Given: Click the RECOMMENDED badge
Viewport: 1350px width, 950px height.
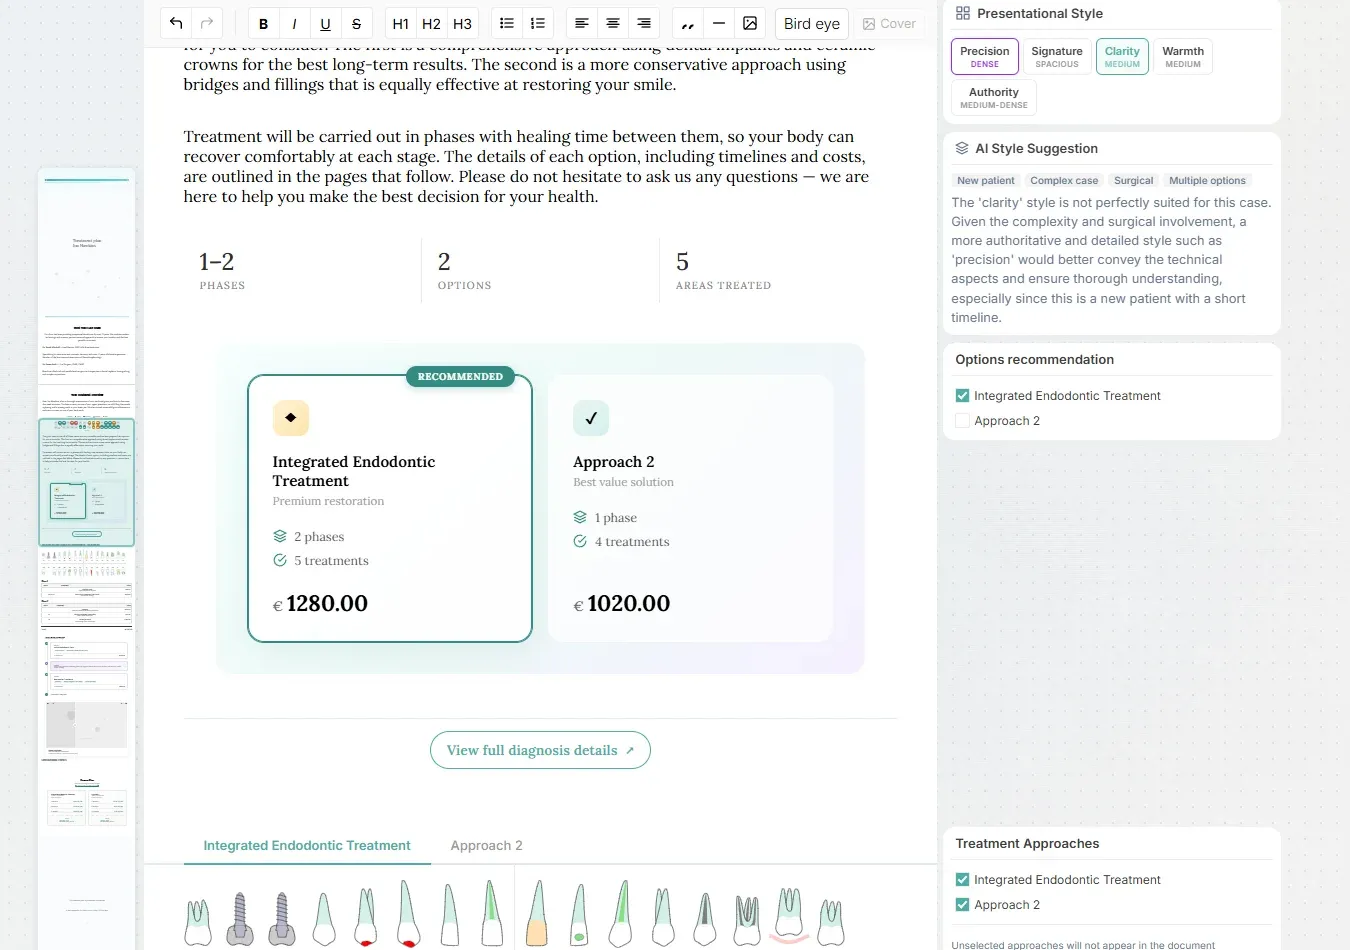Looking at the screenshot, I should [460, 377].
